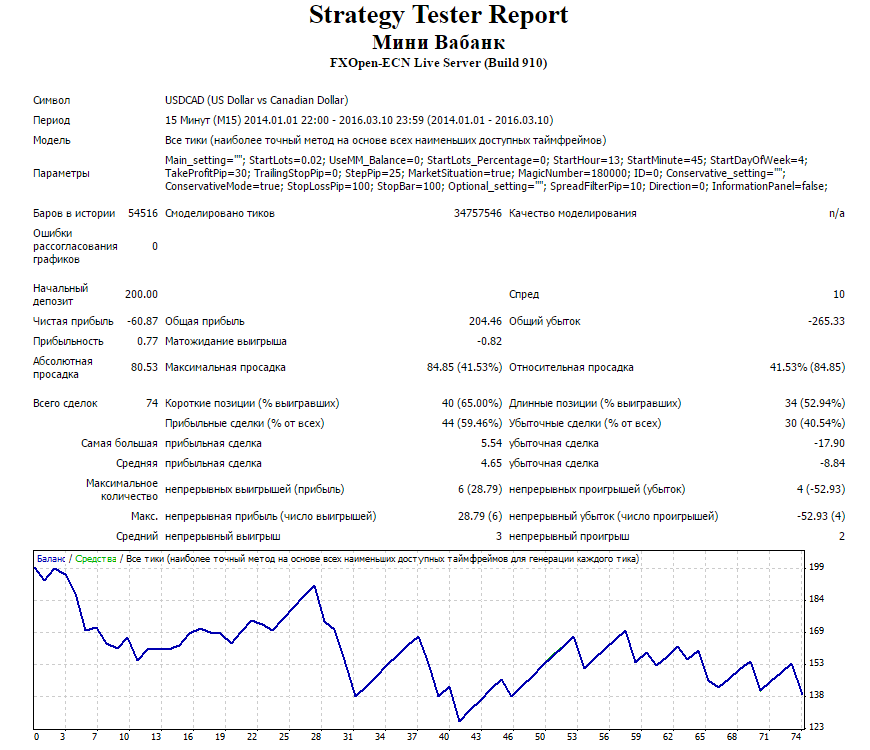Click profit trades value '44 (59.46%)'
The height and width of the screenshot is (750, 870).
[472, 423]
